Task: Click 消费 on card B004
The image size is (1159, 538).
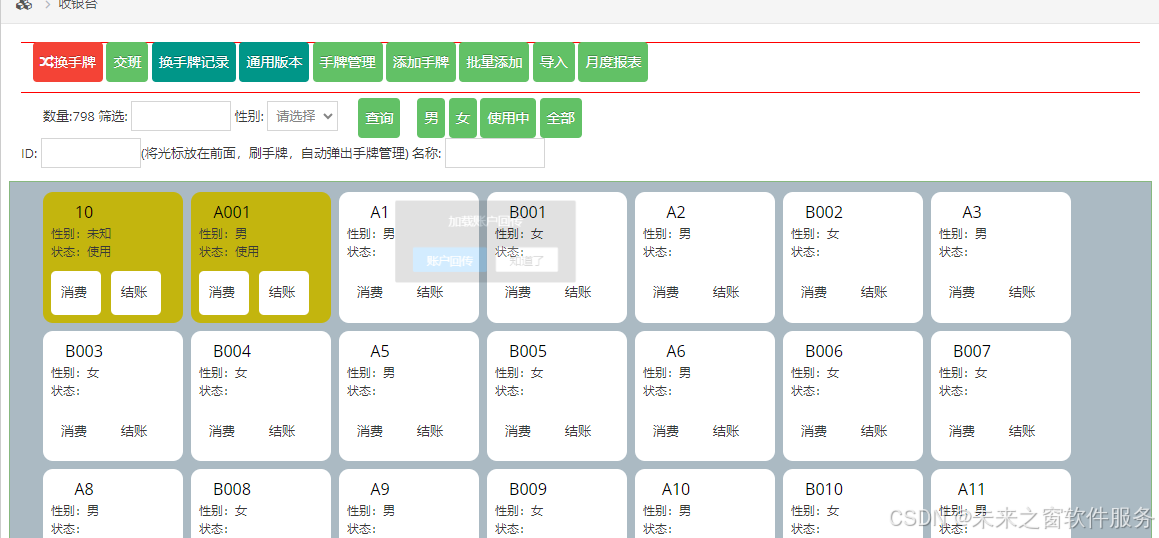Action: (x=222, y=432)
